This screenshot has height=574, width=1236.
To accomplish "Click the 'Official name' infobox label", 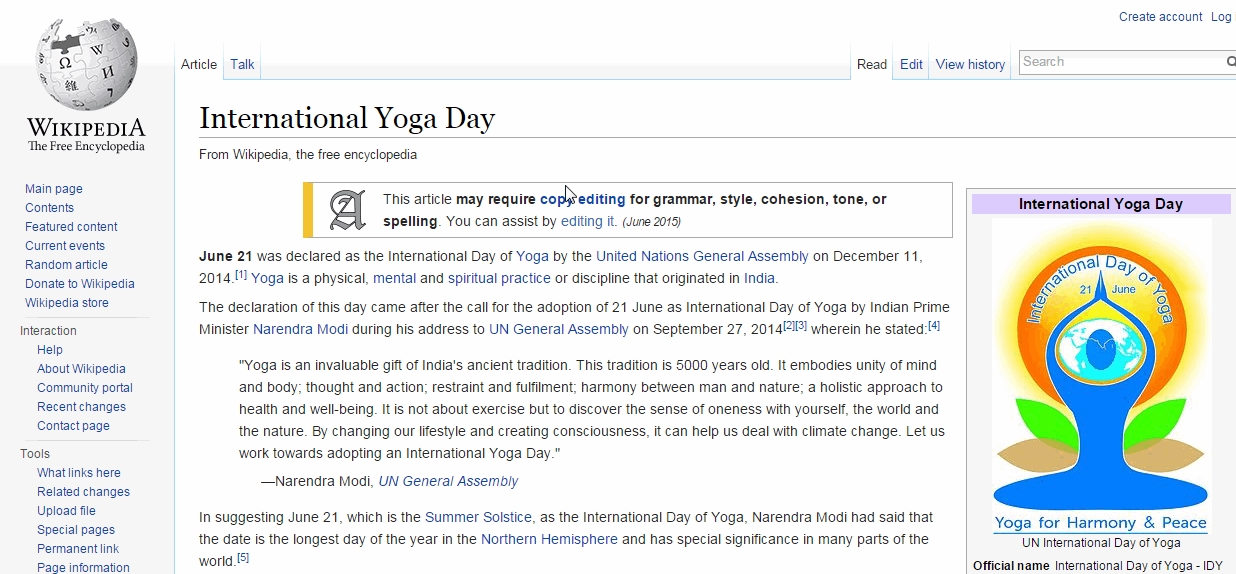I will [1011, 565].
